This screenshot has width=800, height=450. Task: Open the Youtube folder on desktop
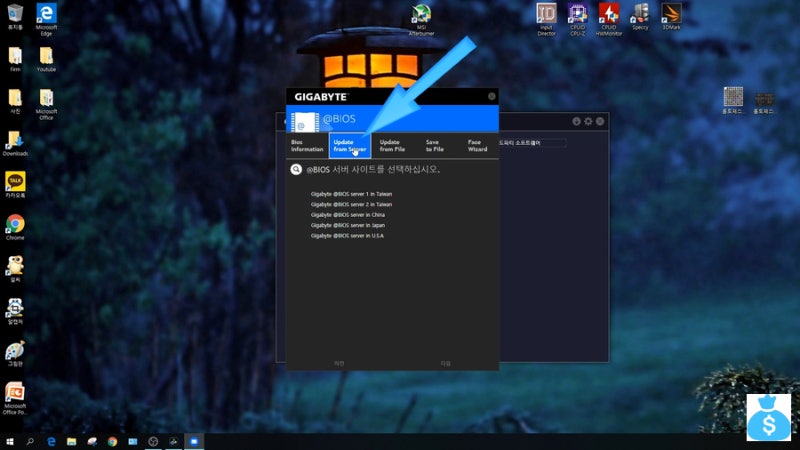(x=46, y=59)
